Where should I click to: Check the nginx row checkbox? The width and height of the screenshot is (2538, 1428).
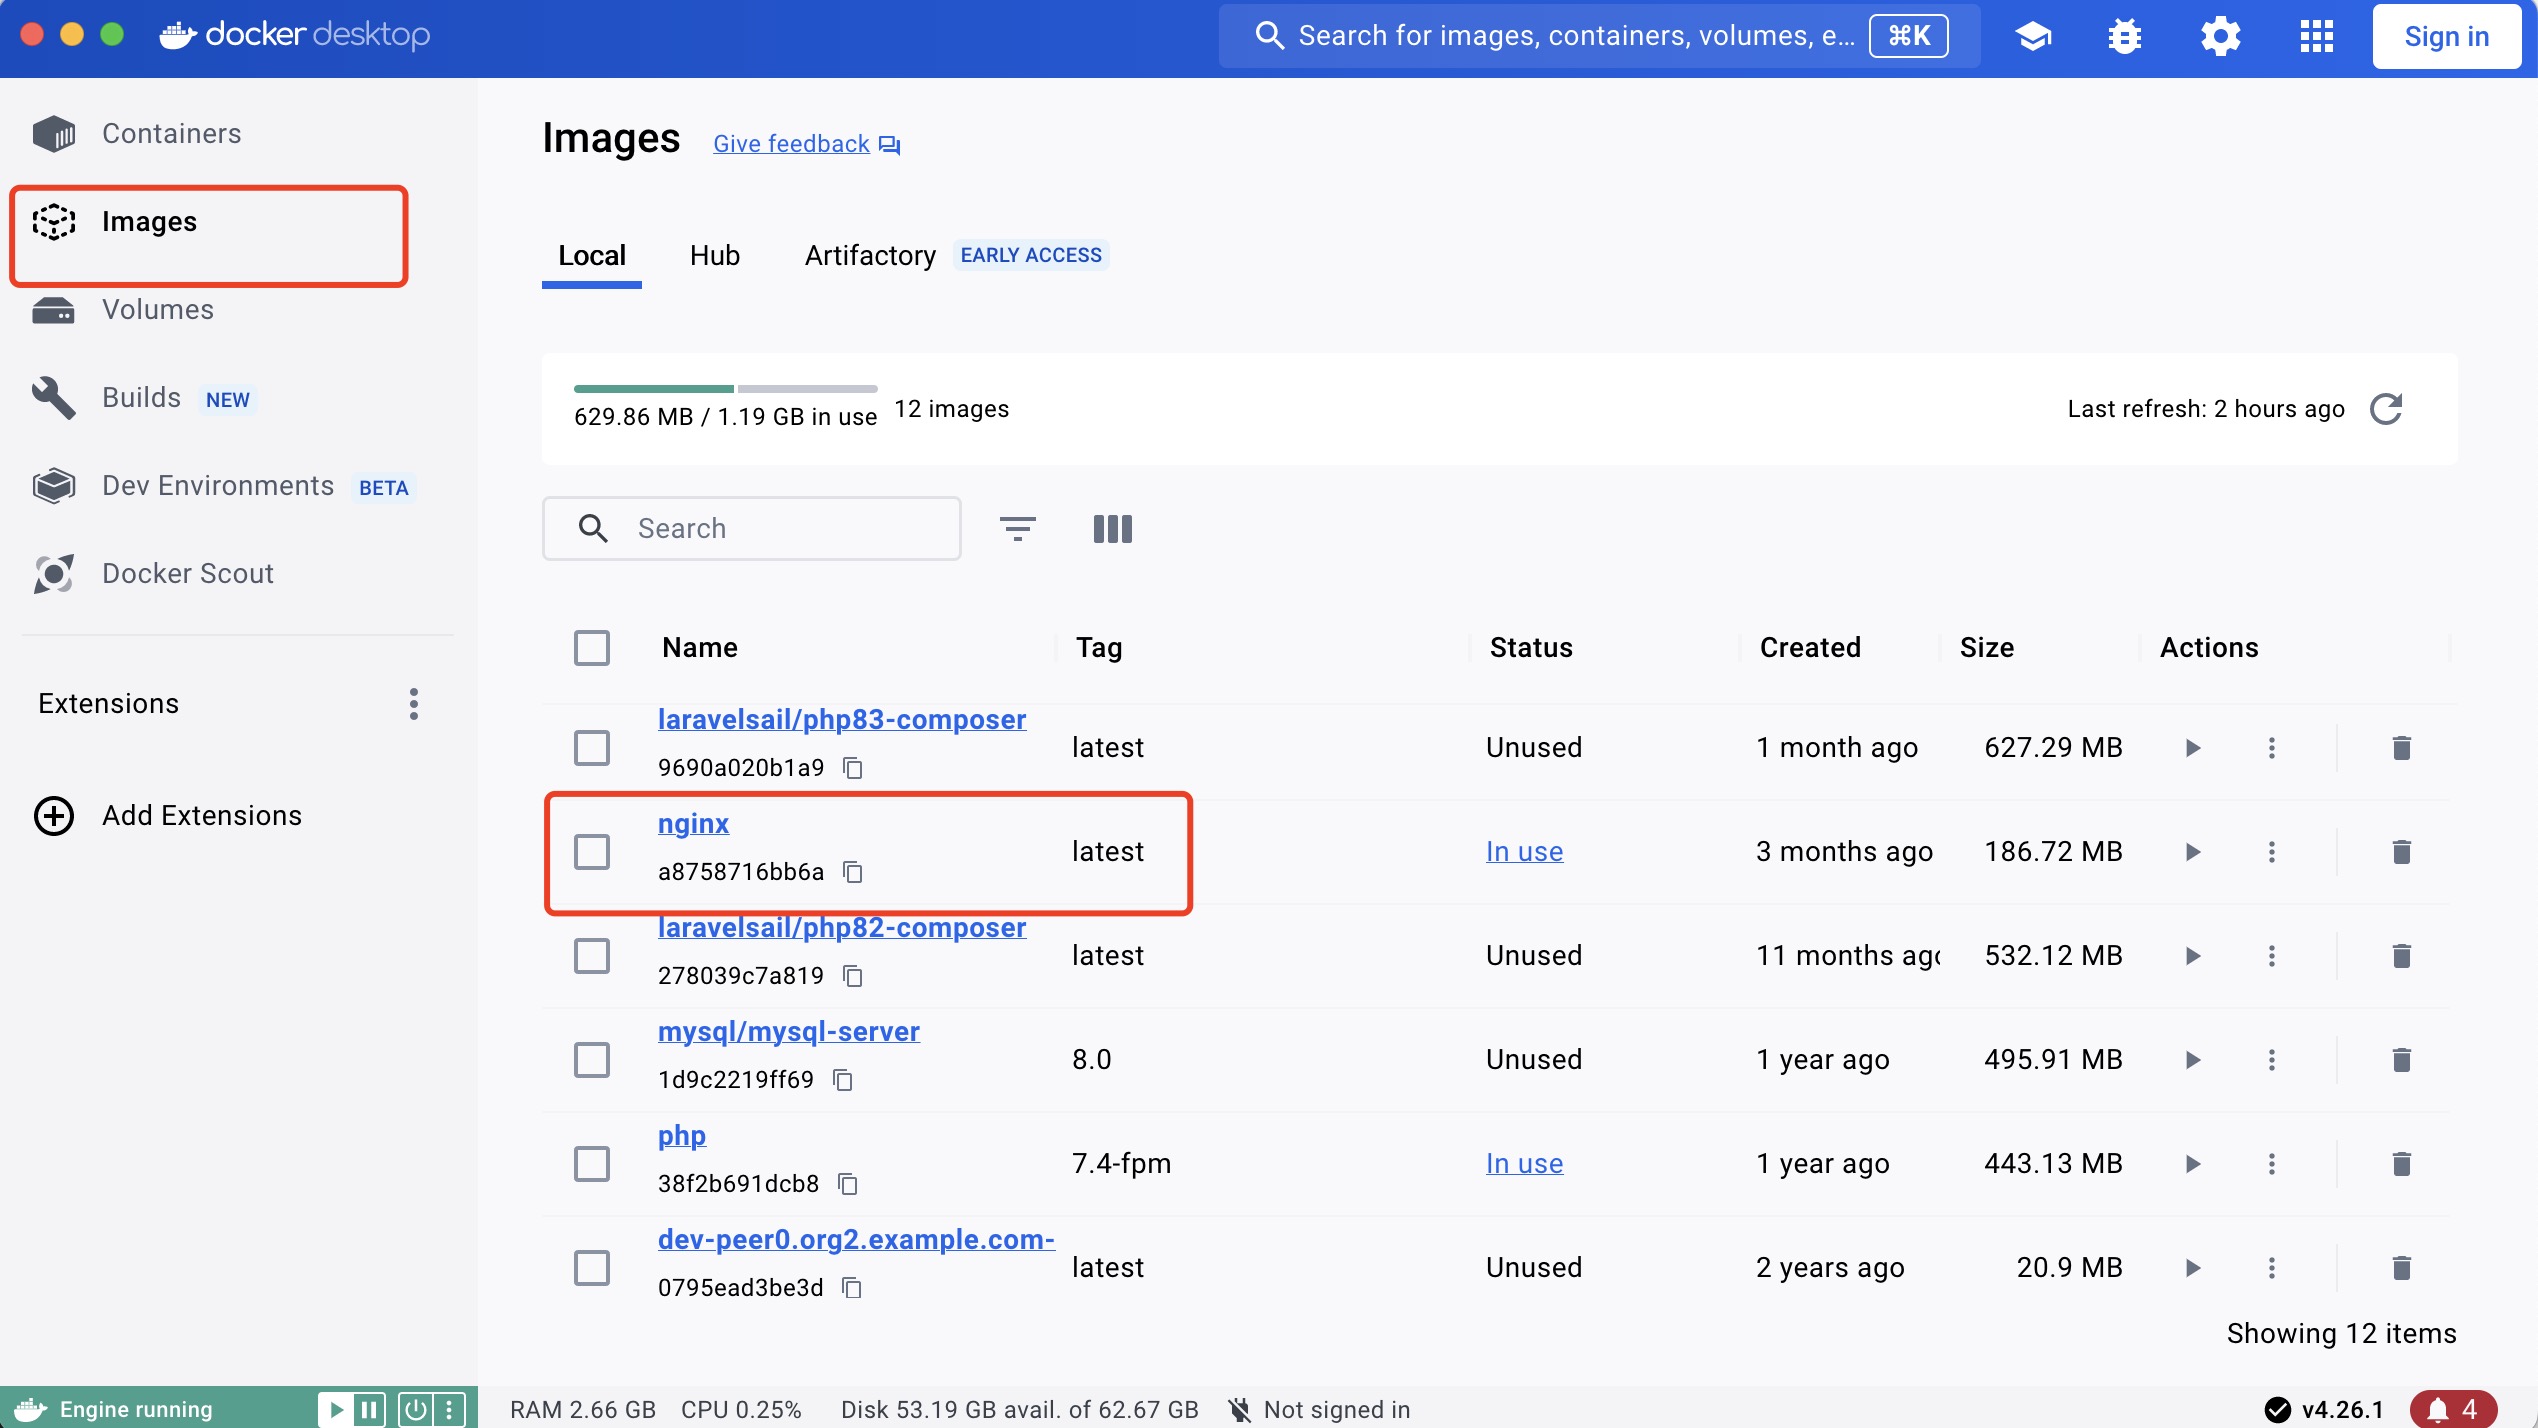[x=592, y=852]
